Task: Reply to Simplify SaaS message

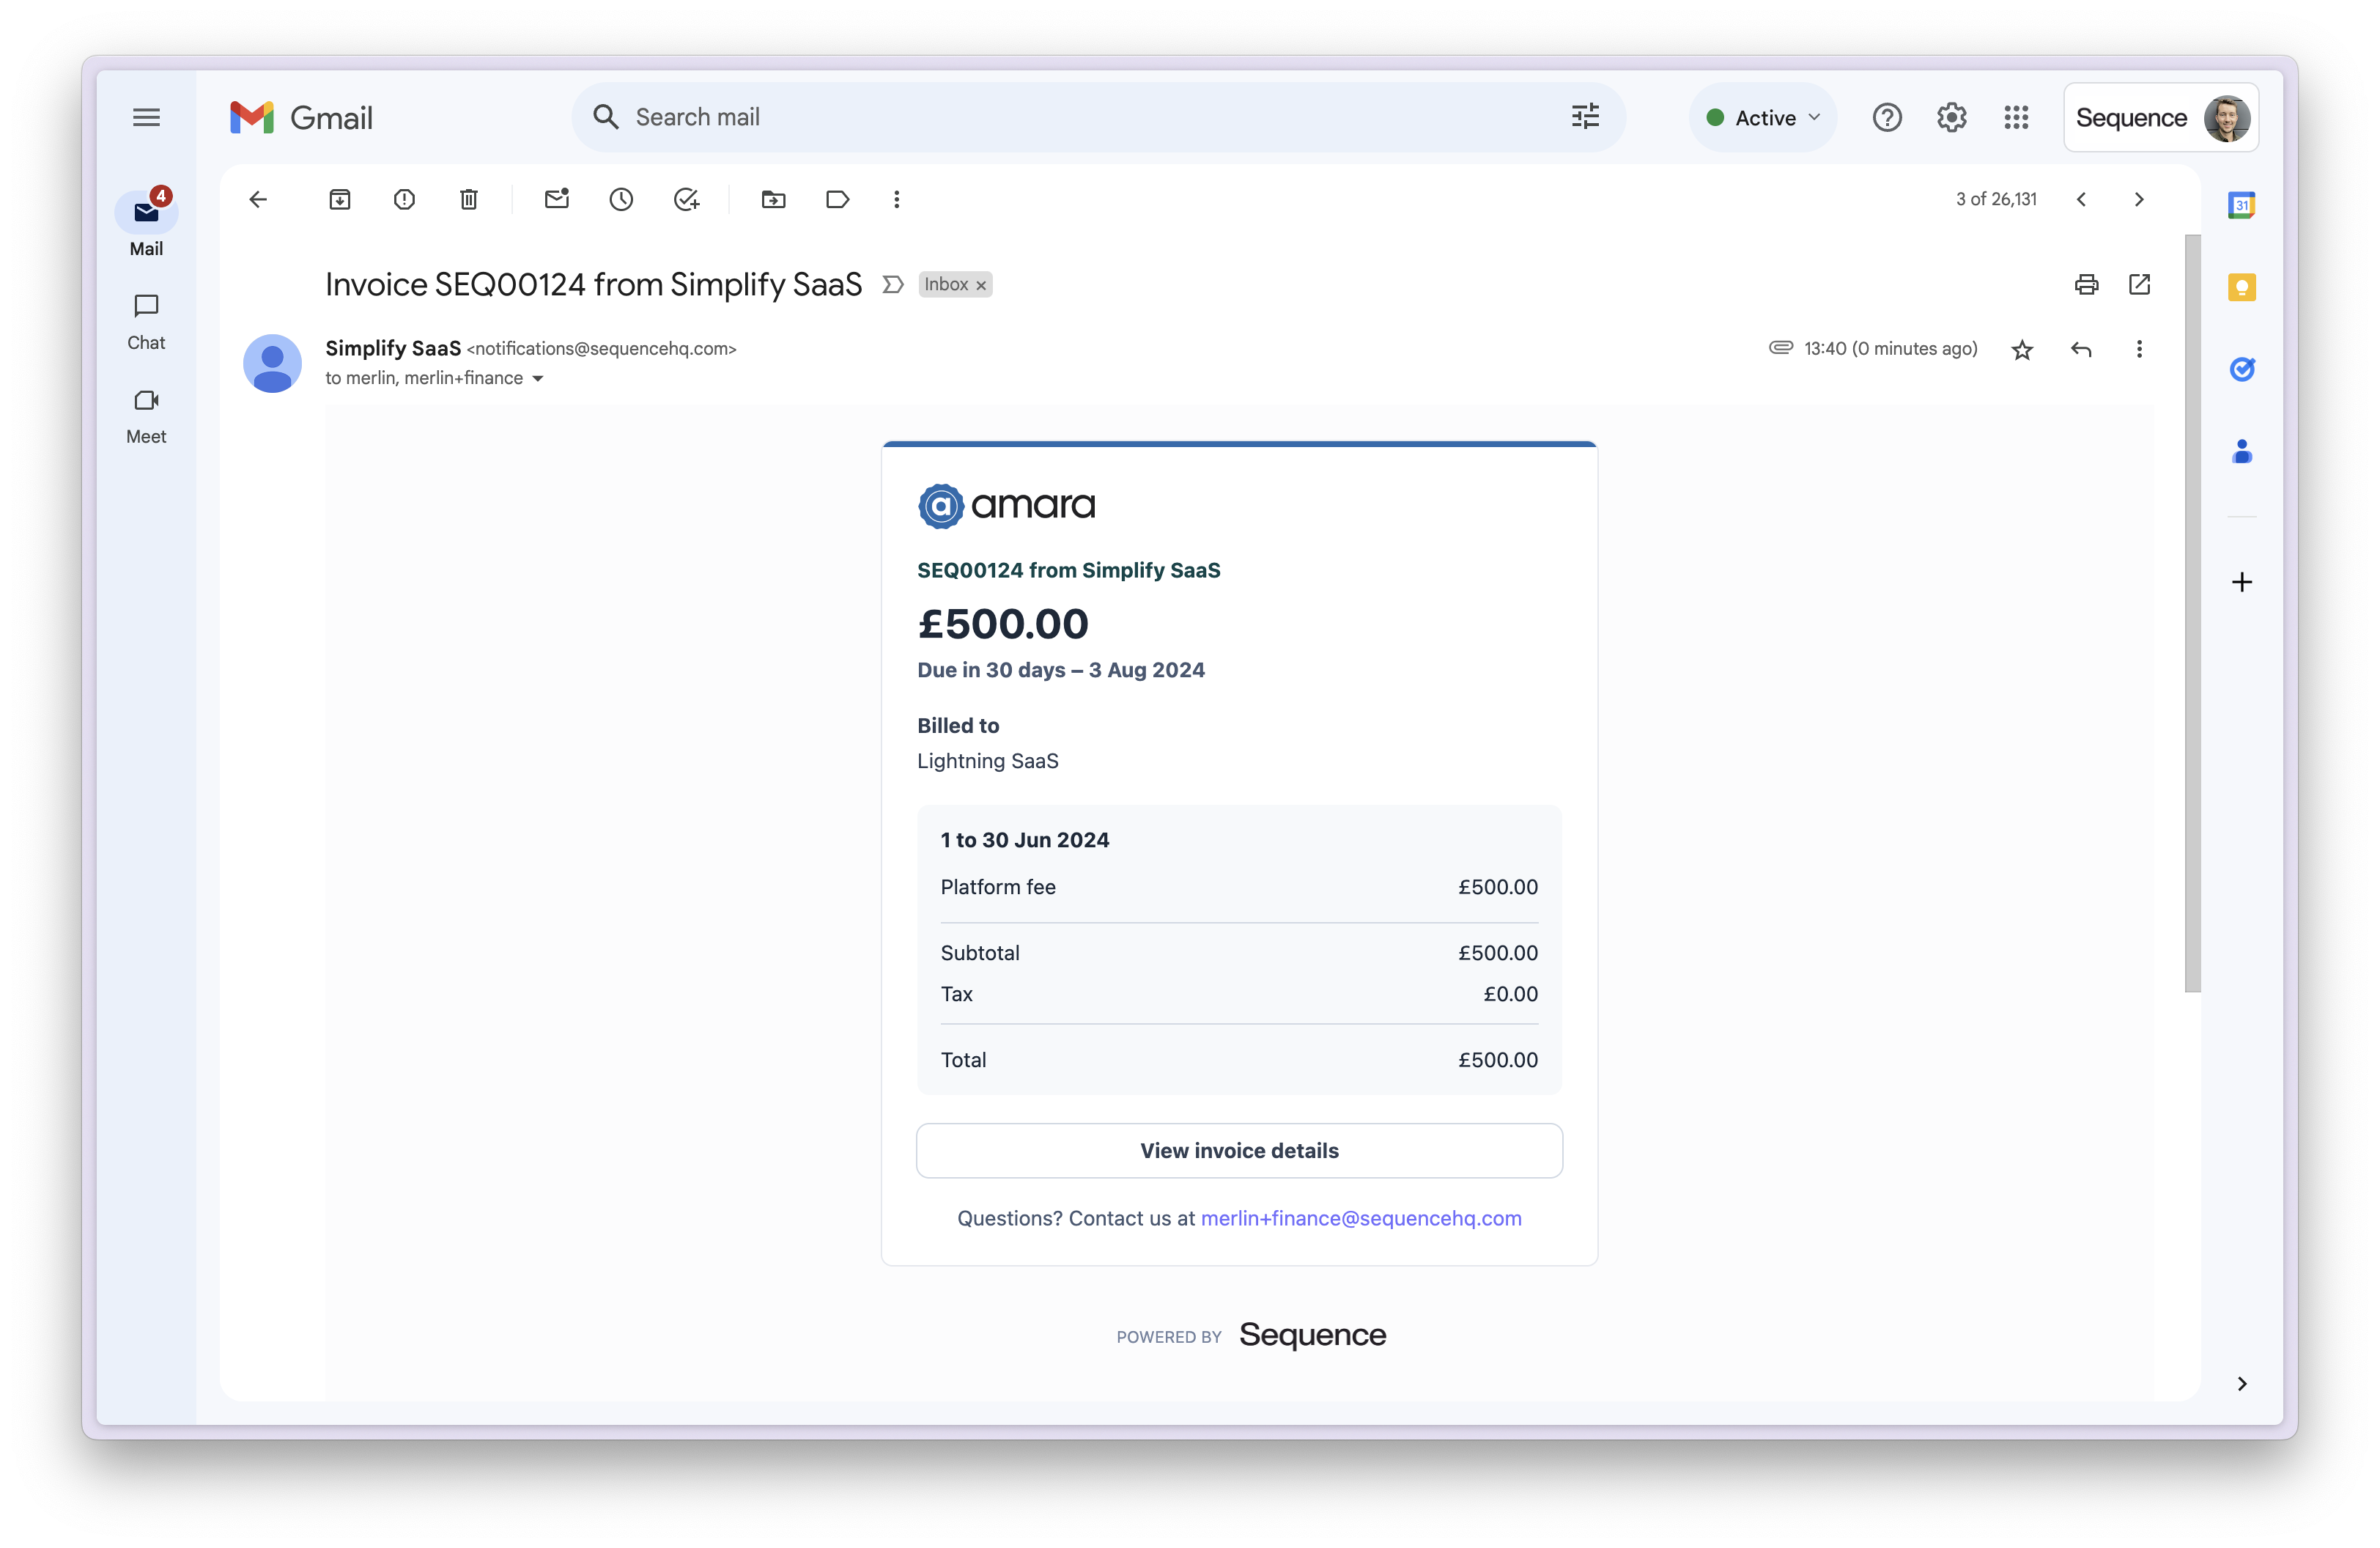Action: tap(2081, 349)
